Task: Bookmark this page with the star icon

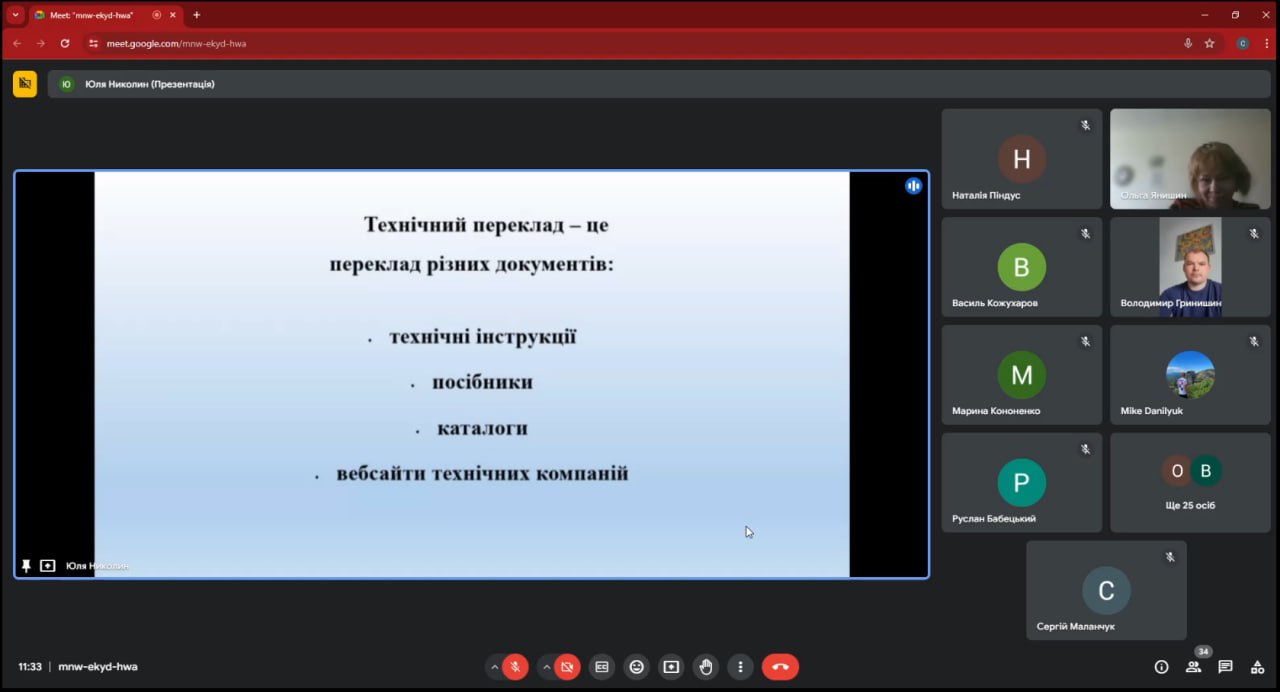Action: 1209,43
